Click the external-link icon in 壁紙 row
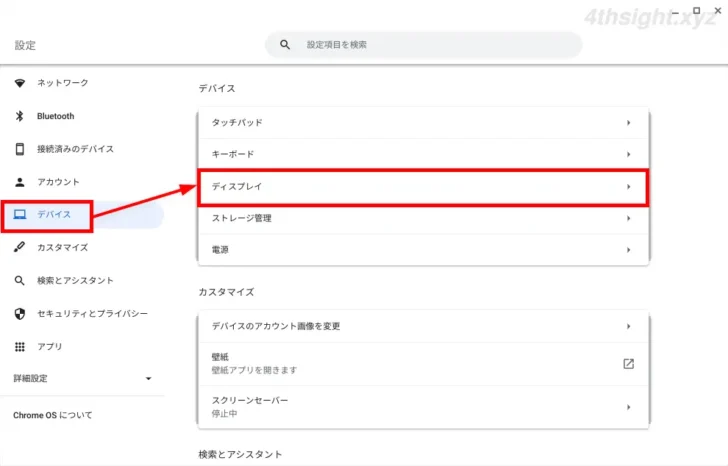 pos(628,364)
